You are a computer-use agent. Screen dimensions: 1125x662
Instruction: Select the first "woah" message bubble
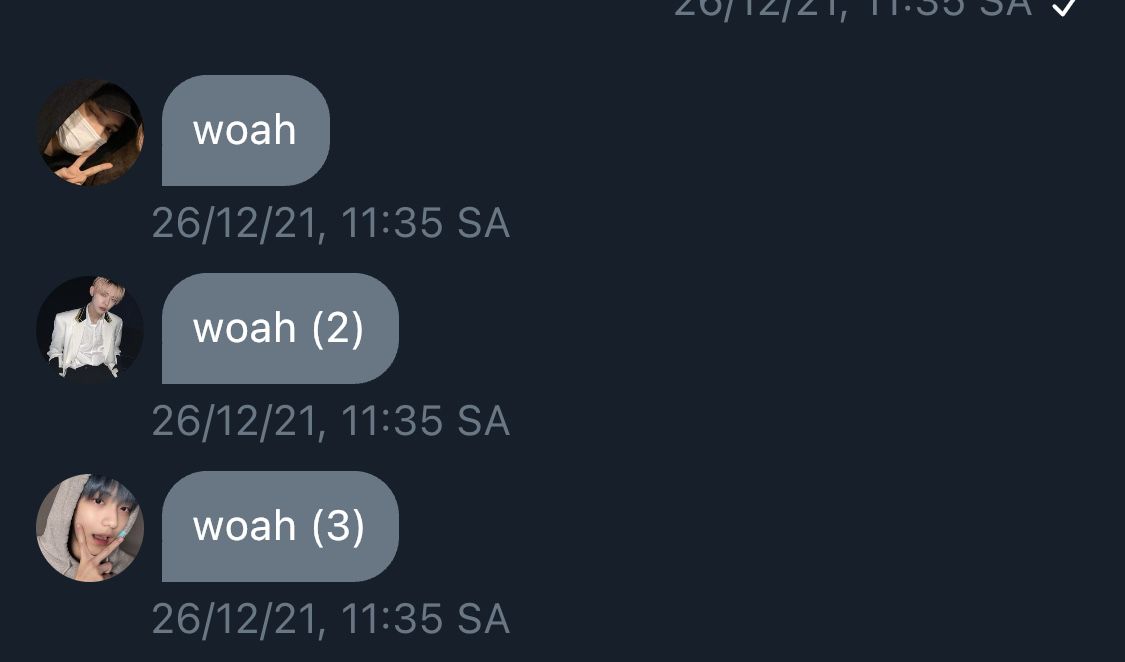[245, 131]
